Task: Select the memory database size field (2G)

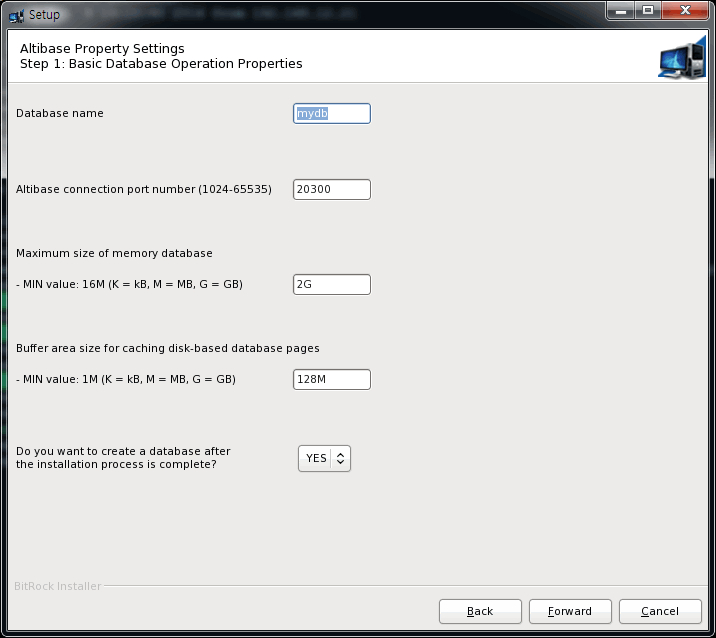Action: [x=332, y=285]
